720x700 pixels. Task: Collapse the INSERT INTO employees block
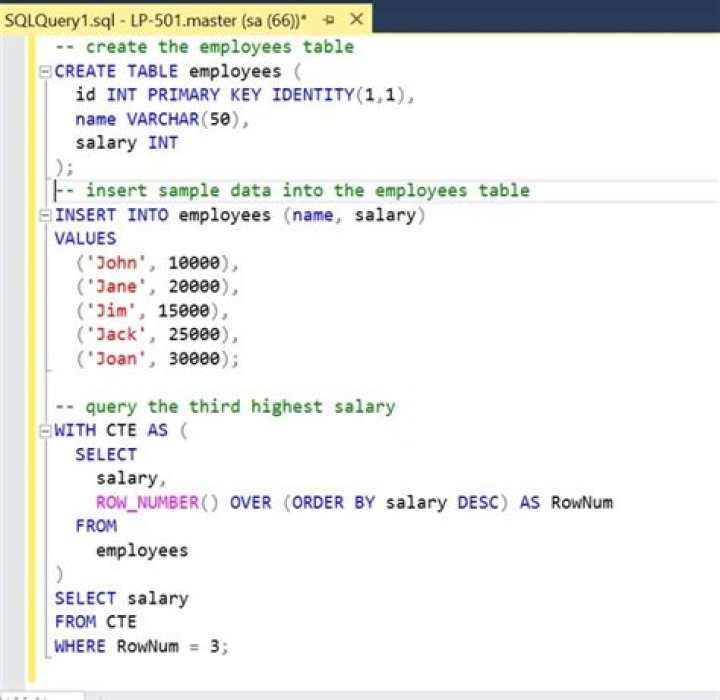point(45,215)
